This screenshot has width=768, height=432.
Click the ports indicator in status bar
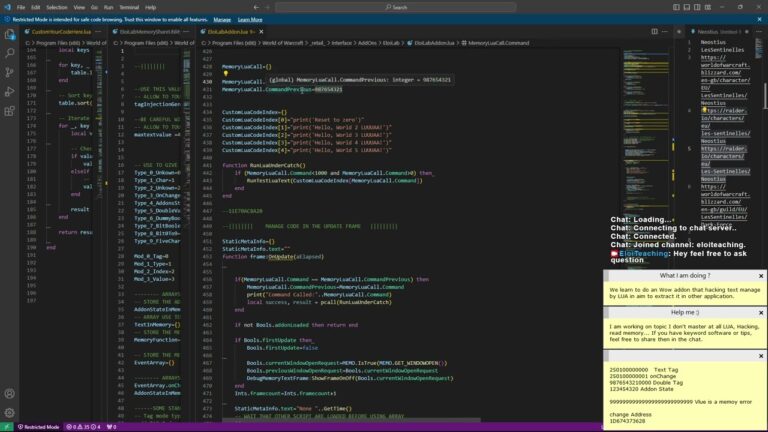(x=112, y=427)
